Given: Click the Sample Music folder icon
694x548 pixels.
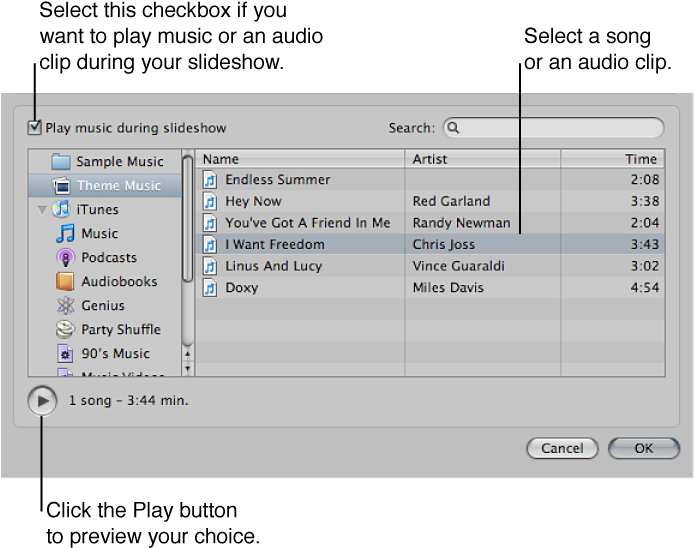Looking at the screenshot, I should [x=61, y=162].
